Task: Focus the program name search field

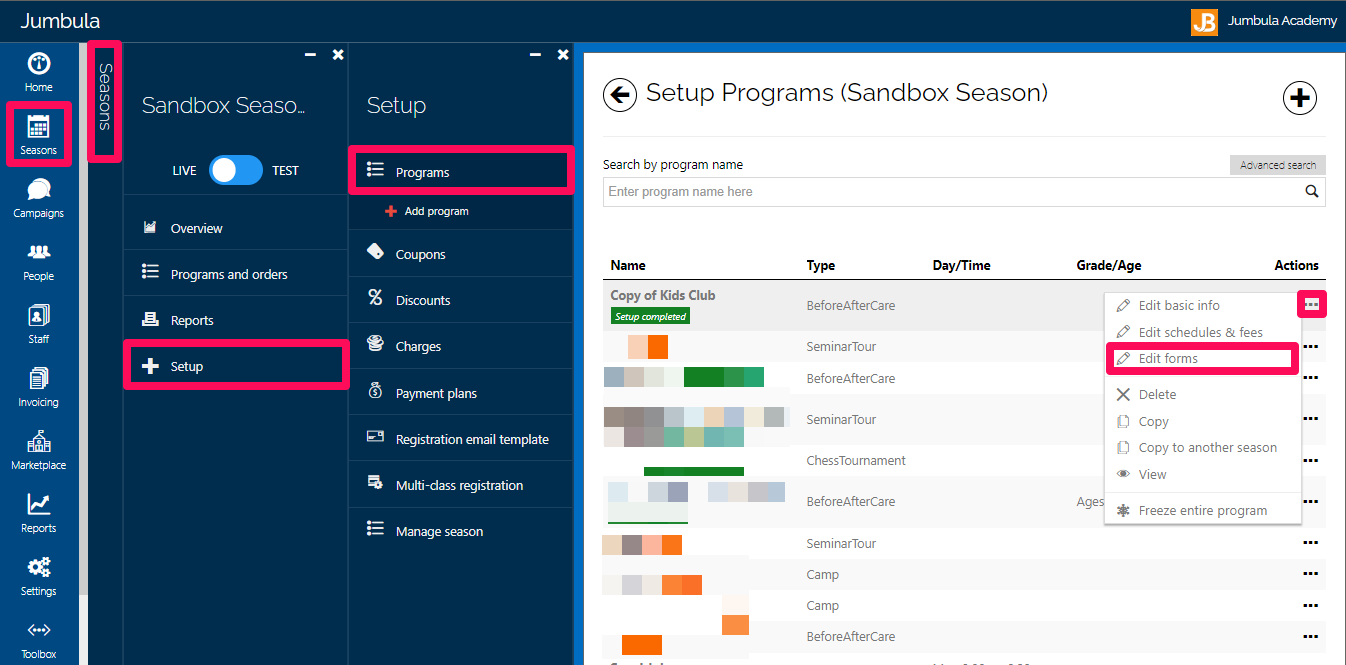Action: click(x=950, y=192)
